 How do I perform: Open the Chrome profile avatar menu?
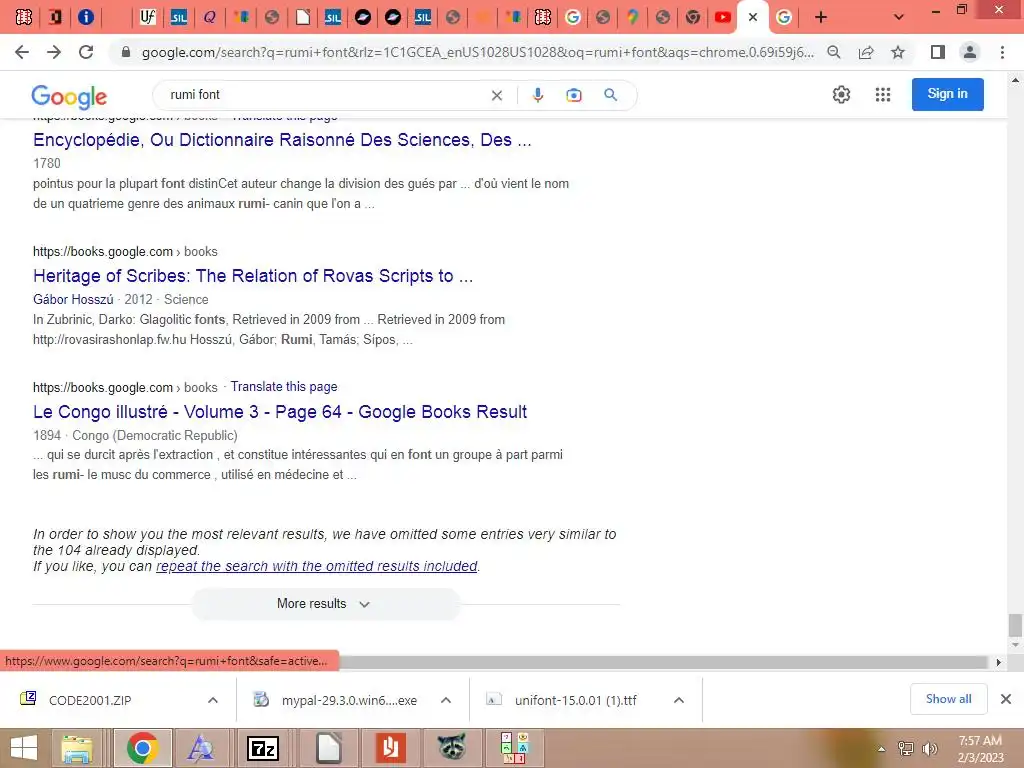pos(970,52)
